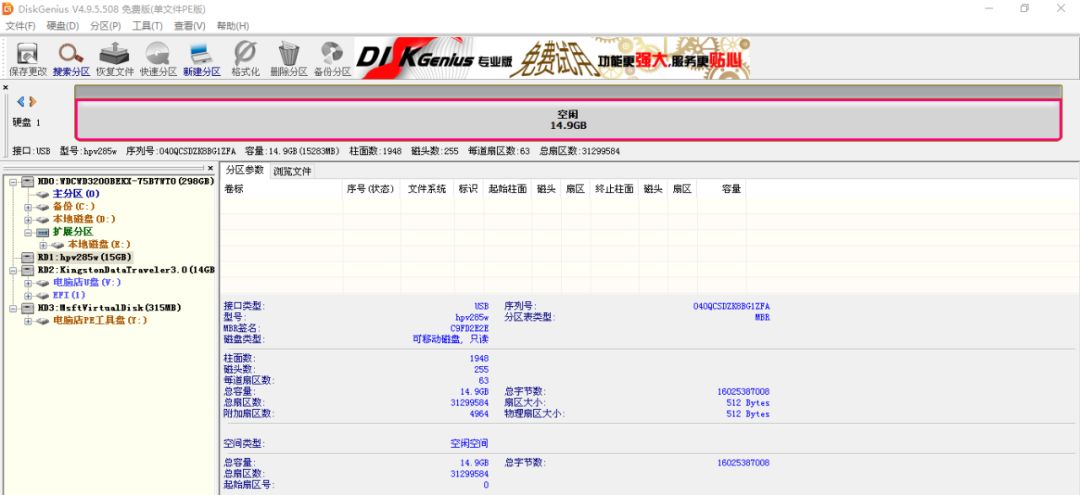Click 附加扇区数 value 4984
The width and height of the screenshot is (1080, 495).
[x=479, y=414]
